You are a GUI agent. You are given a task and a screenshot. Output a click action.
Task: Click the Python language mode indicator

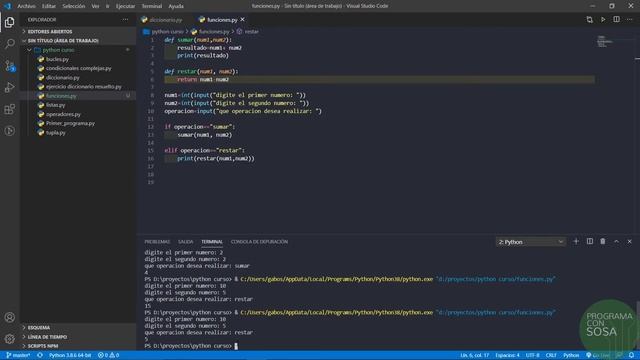[x=571, y=356]
